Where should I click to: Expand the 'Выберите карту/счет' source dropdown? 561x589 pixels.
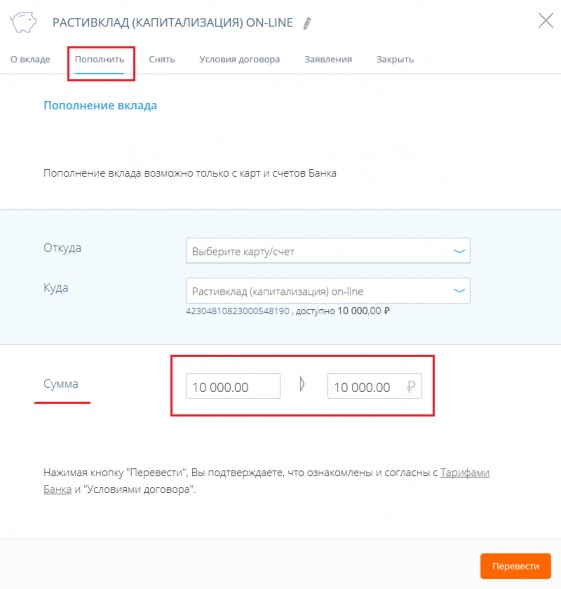coord(328,251)
